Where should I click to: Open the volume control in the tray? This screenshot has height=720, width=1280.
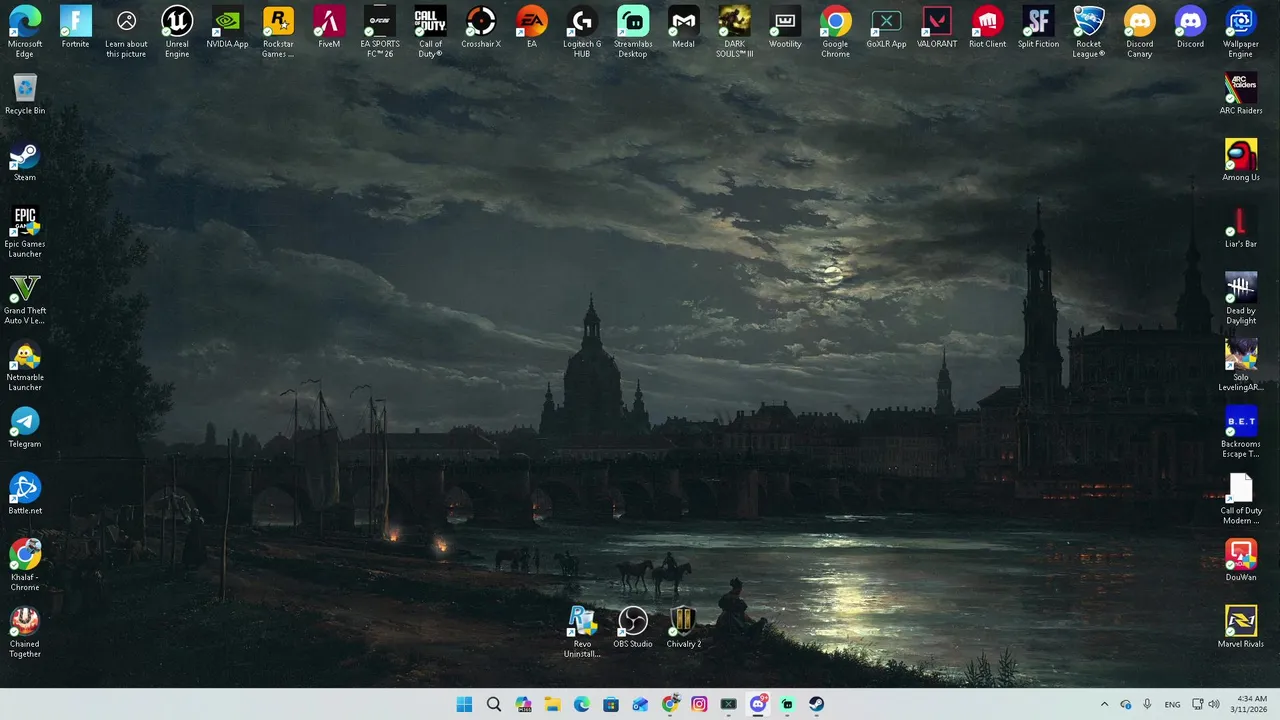pyautogui.click(x=1214, y=704)
